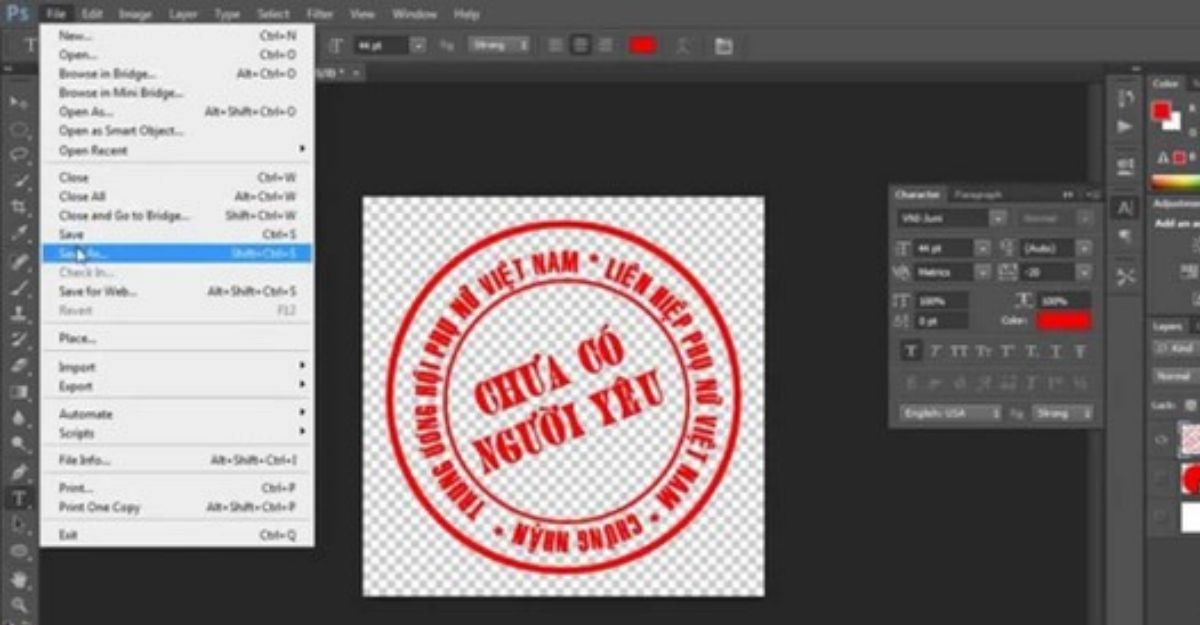This screenshot has height=625, width=1200.
Task: Open font family dropdown in Character panel
Action: [x=998, y=218]
